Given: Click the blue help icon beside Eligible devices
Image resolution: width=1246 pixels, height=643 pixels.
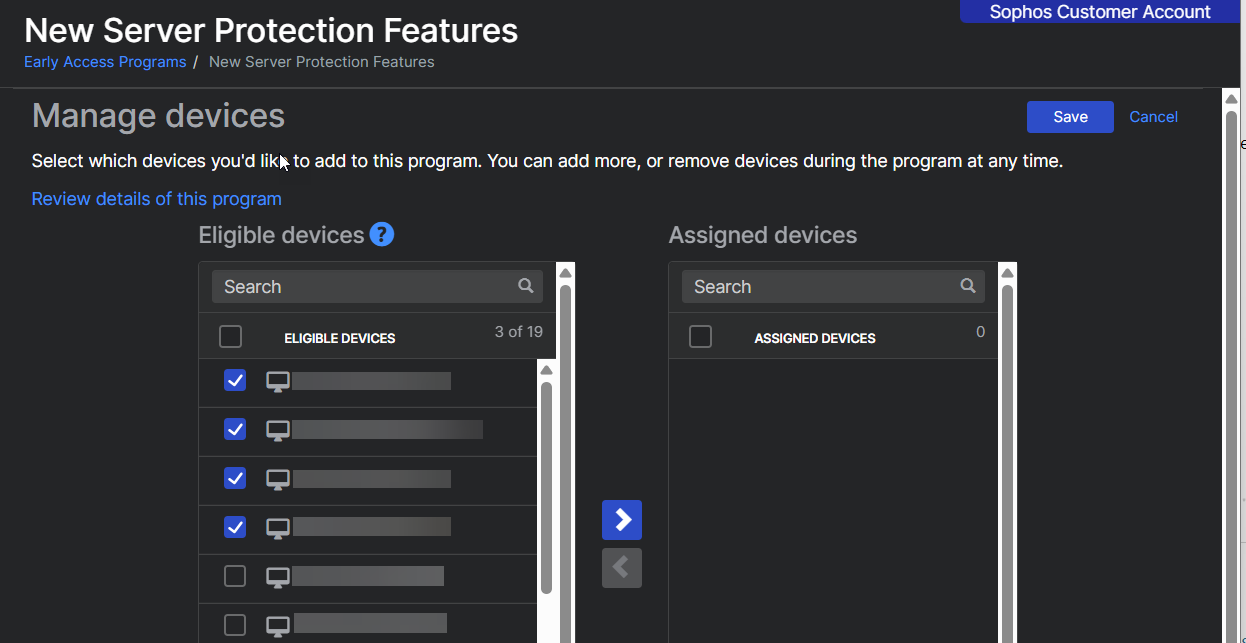Looking at the screenshot, I should coord(381,235).
